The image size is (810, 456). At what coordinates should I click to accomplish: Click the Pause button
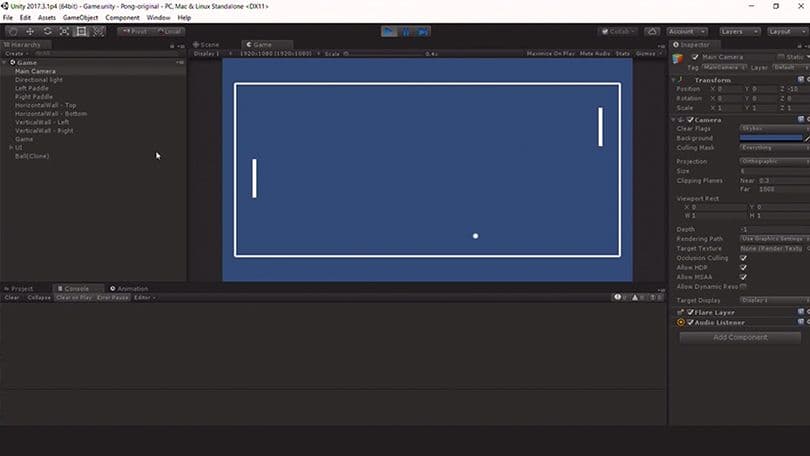[405, 31]
